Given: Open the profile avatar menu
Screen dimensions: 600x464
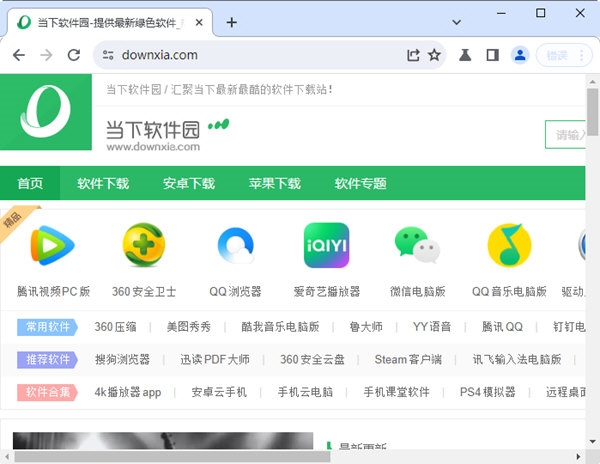Looking at the screenshot, I should click(x=520, y=55).
